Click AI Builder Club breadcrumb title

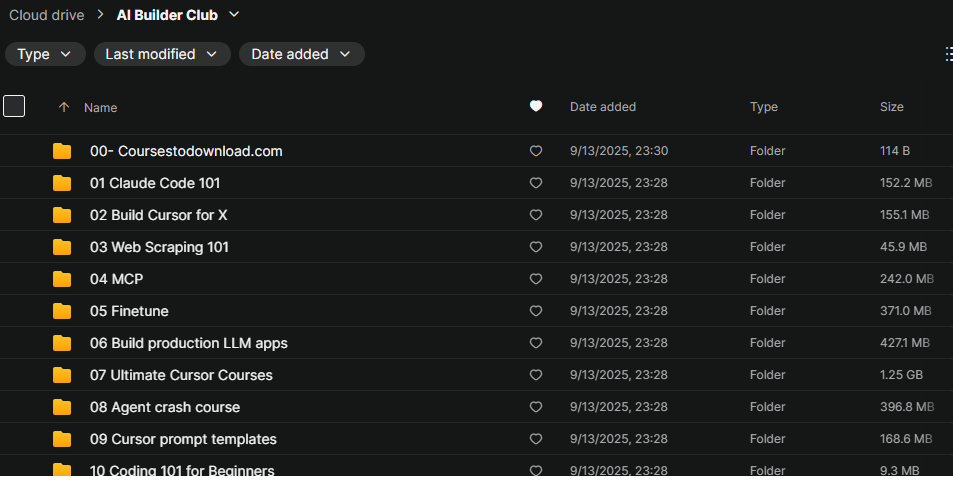[x=167, y=15]
